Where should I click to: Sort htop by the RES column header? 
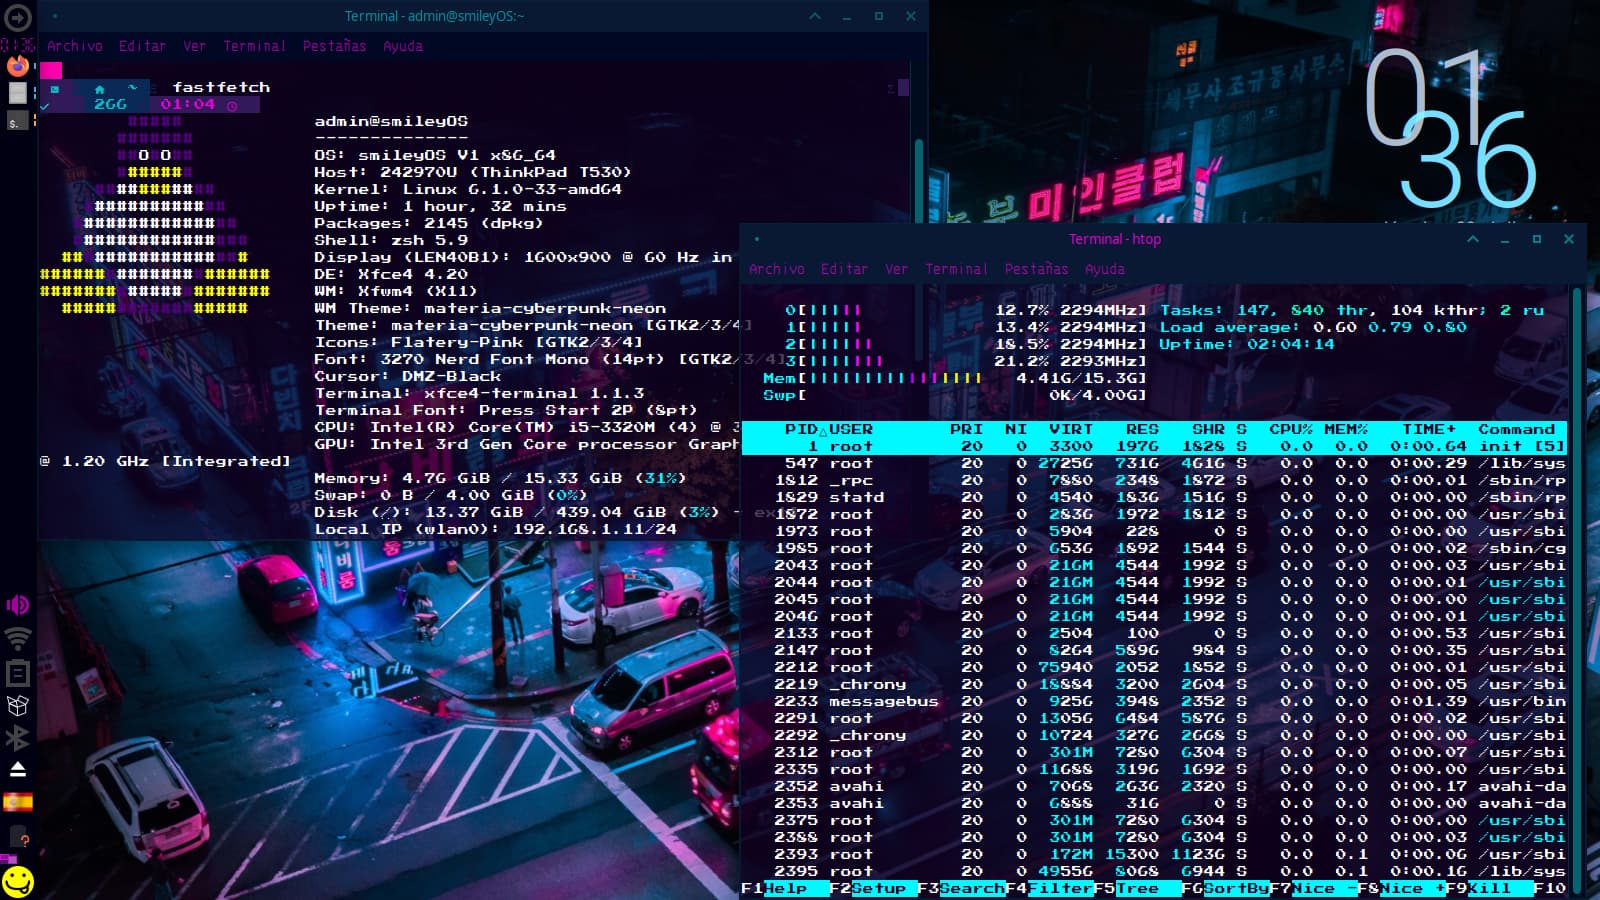tap(1142, 429)
